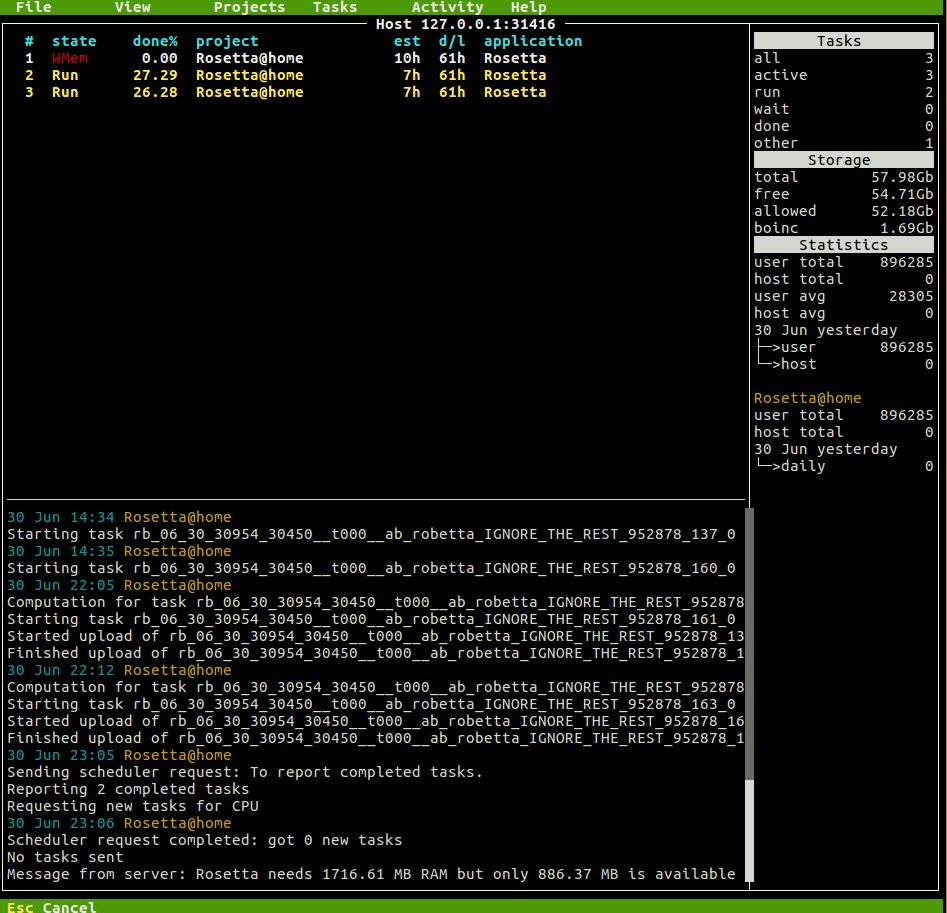Image resolution: width=947 pixels, height=913 pixels.
Task: Click the >host tree entry
Action: [x=846, y=364]
